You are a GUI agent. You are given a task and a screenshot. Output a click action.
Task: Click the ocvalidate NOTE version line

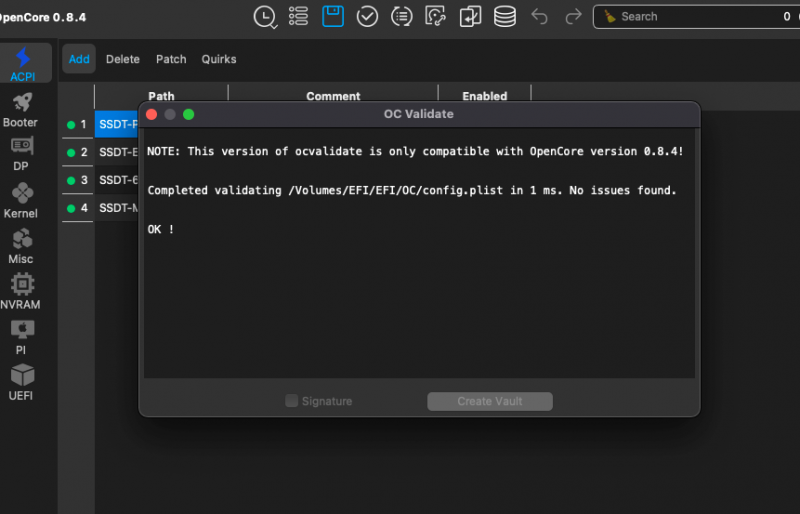(x=415, y=152)
